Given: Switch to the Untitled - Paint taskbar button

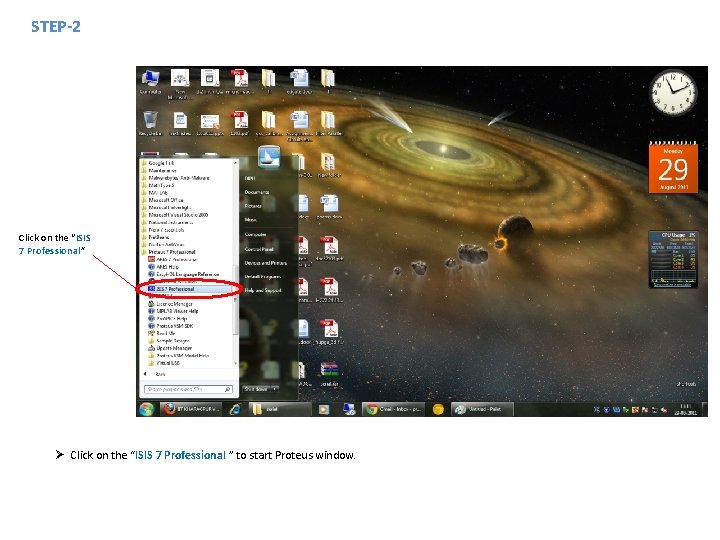Looking at the screenshot, I should pos(482,409).
